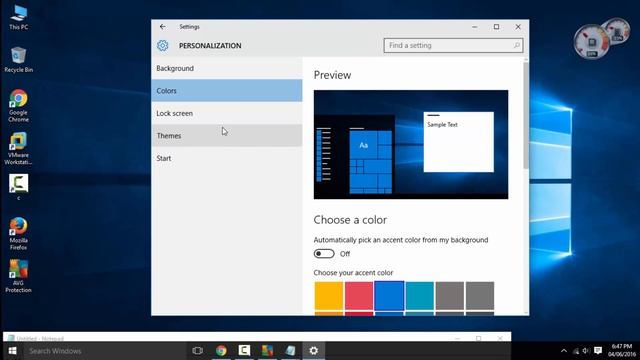Click the 'Preview' heading text
Screen dimensions: 640x360
click(332, 75)
